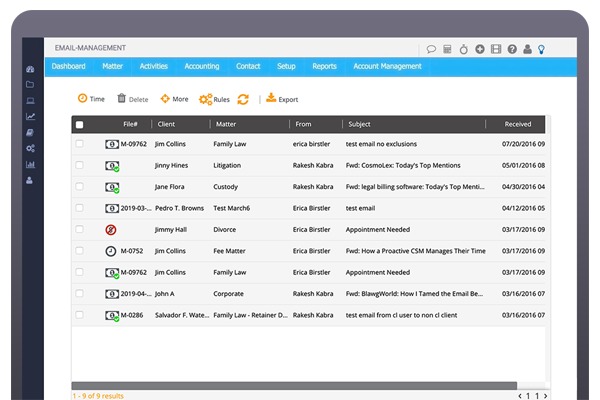The height and width of the screenshot is (400, 600).
Task: Open the Dashboard menu
Action: (68, 66)
